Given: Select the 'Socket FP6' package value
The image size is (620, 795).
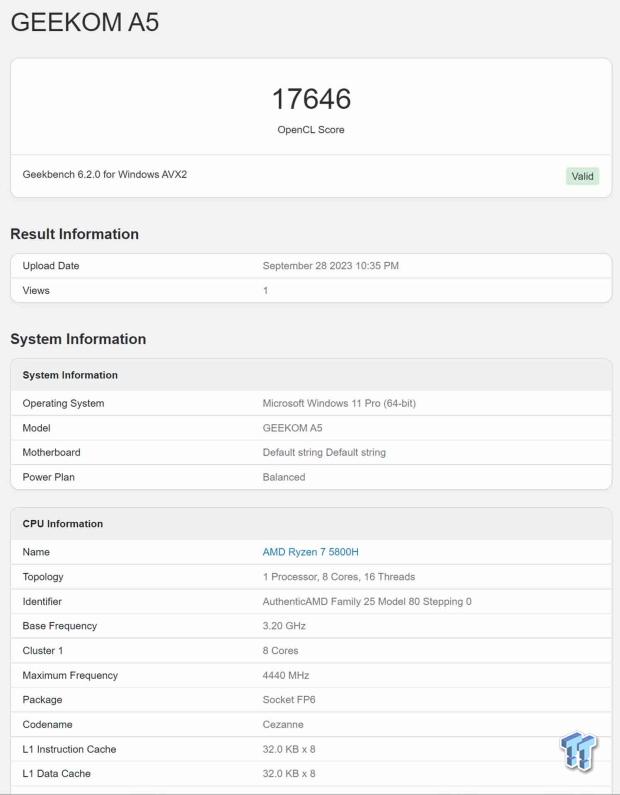Looking at the screenshot, I should tap(289, 700).
